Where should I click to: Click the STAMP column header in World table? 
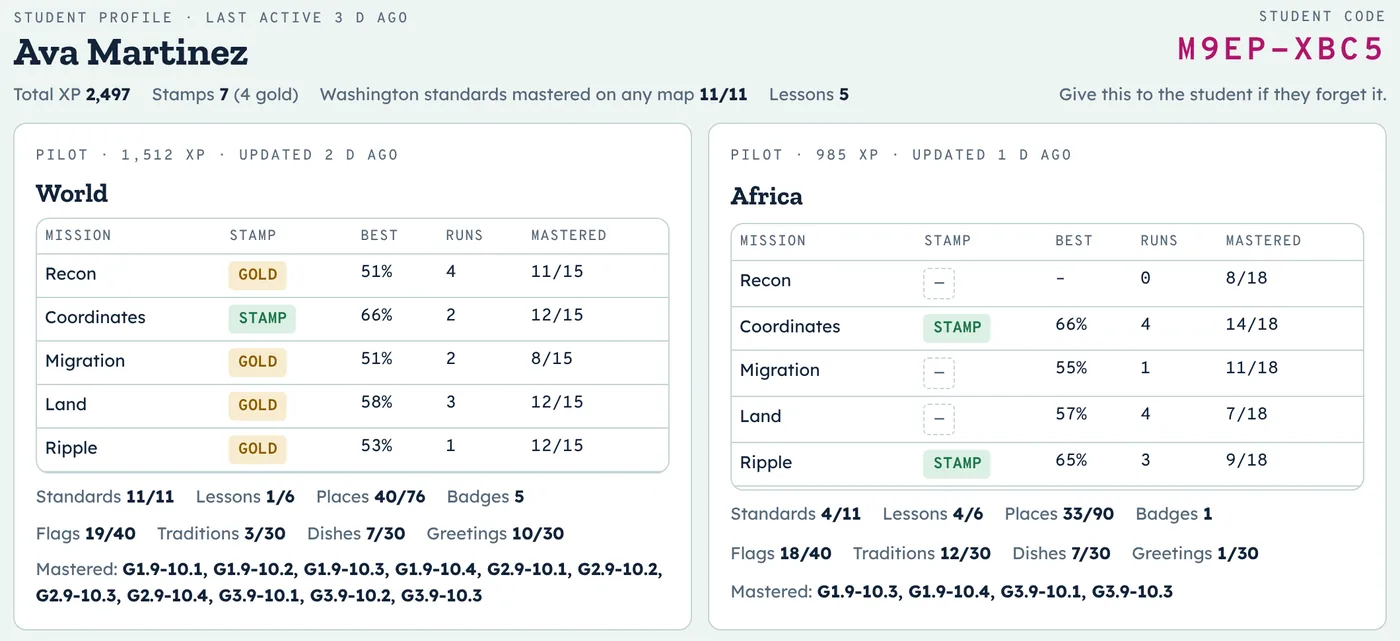(252, 235)
